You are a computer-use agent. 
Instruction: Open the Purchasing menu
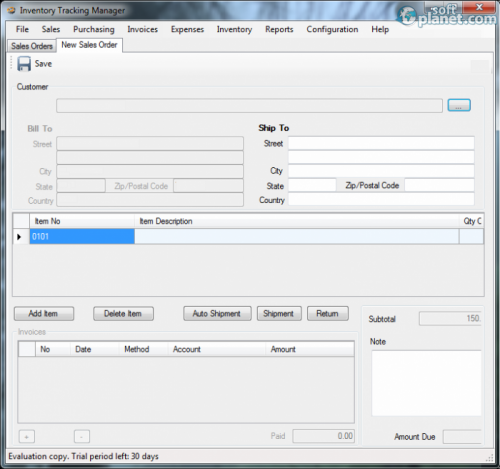[94, 29]
